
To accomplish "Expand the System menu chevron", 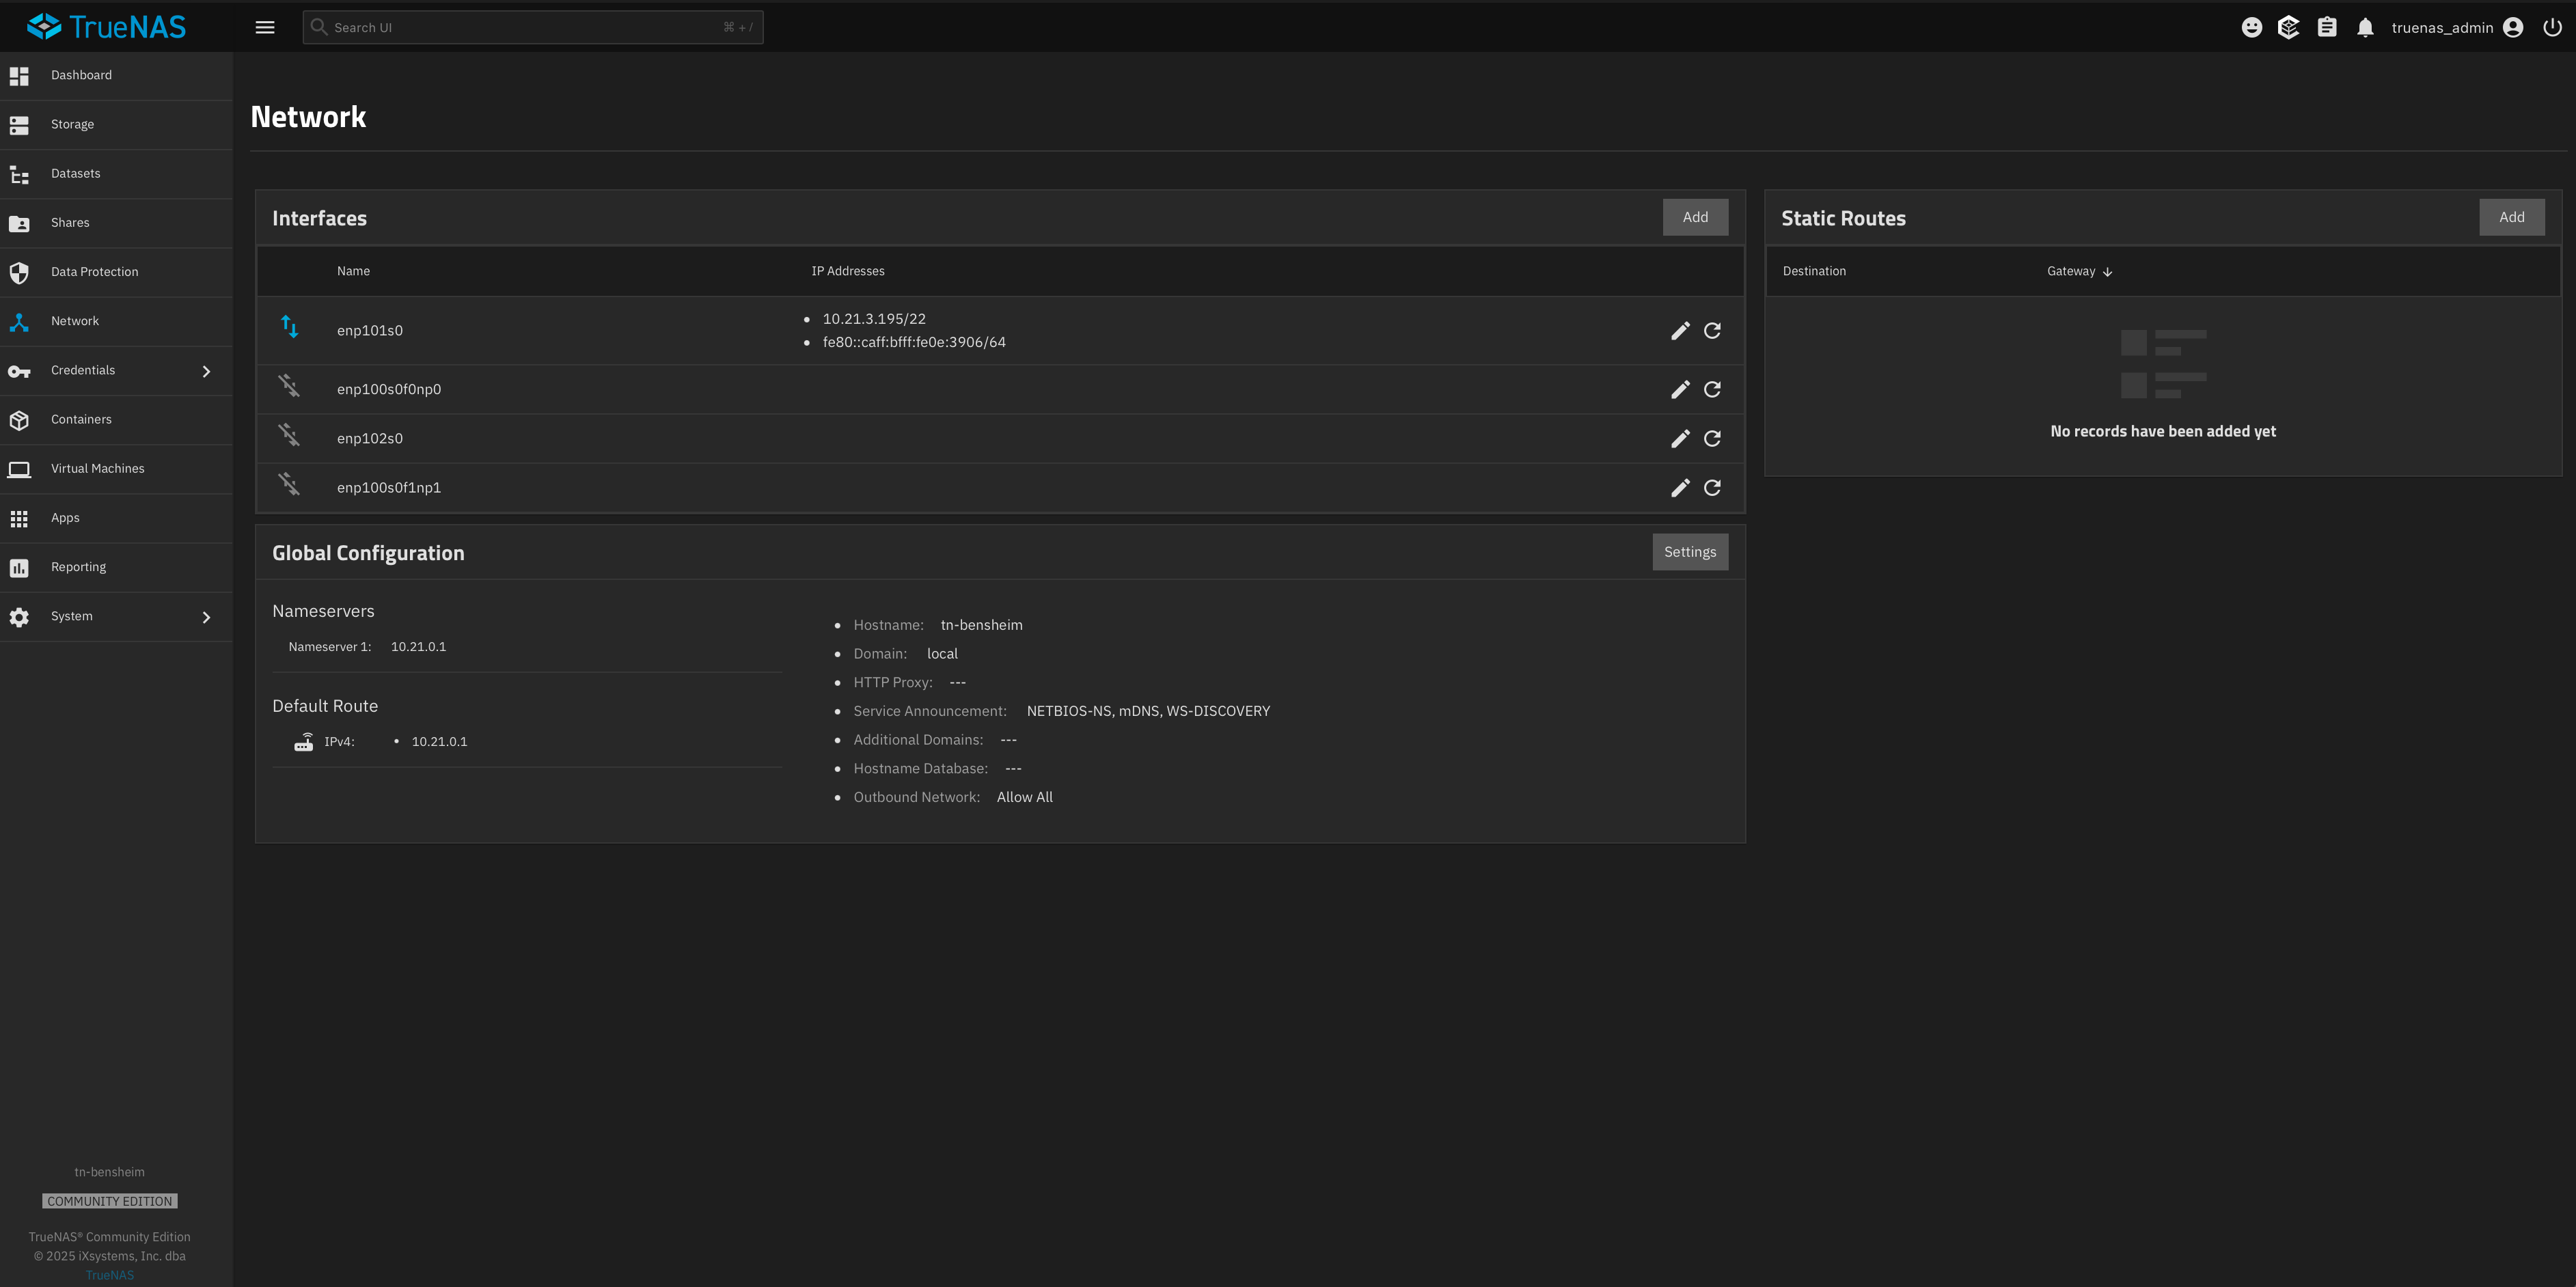I will [206, 617].
